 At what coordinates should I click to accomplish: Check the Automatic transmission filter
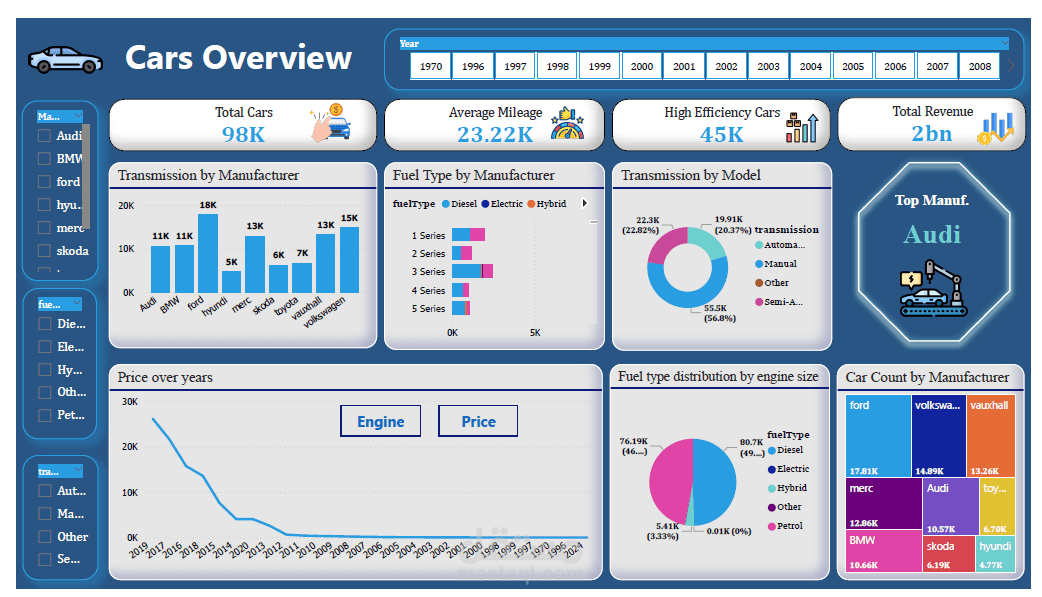click(x=45, y=491)
